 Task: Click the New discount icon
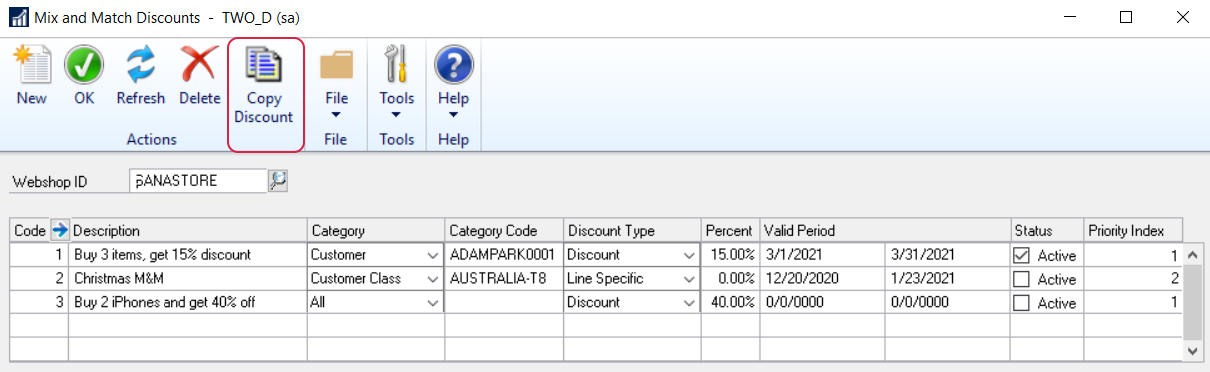(31, 66)
